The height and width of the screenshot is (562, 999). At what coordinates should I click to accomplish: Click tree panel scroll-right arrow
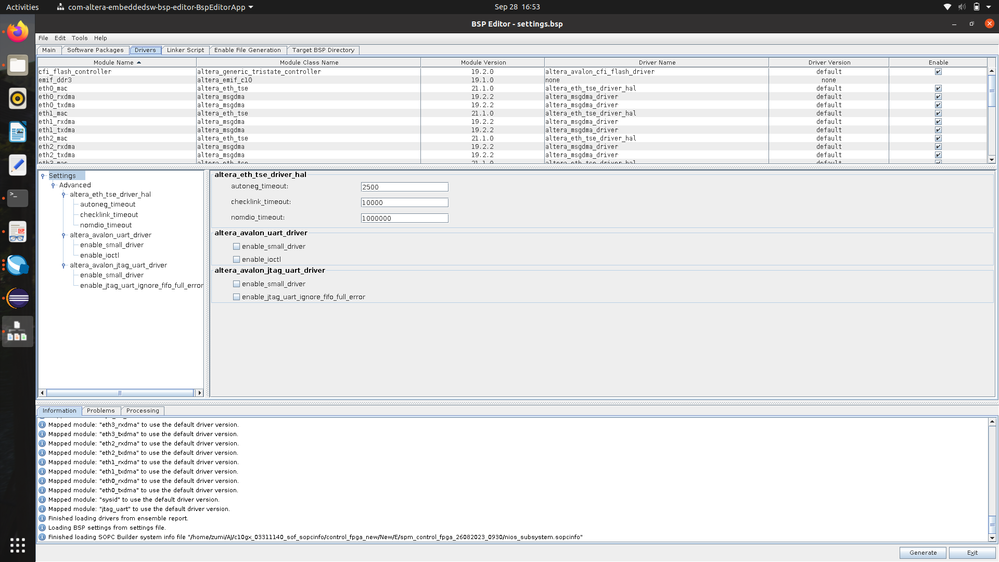(199, 393)
